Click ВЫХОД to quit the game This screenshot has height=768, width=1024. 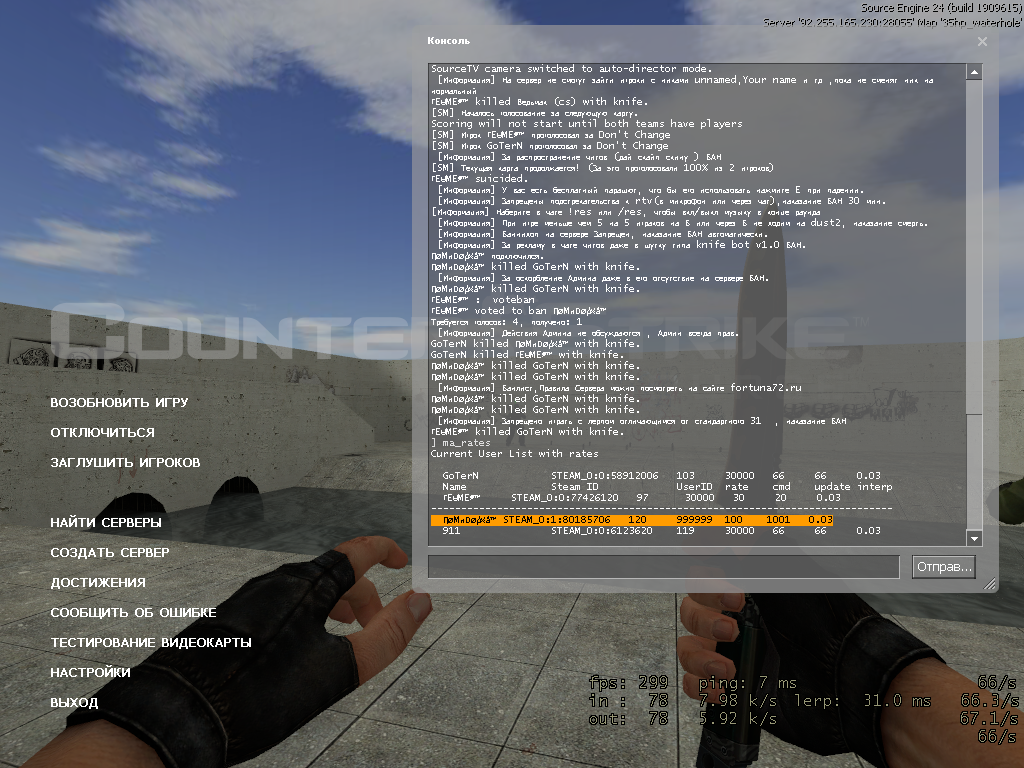[x=74, y=703]
